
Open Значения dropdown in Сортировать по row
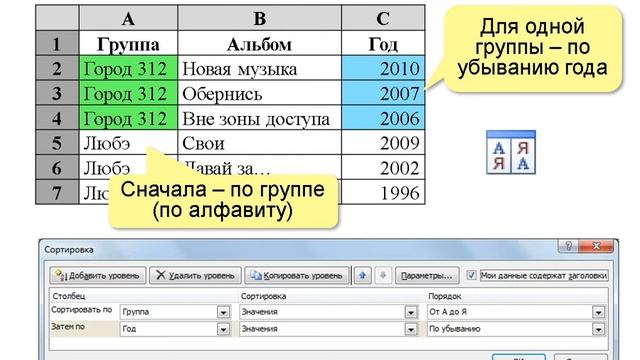411,312
